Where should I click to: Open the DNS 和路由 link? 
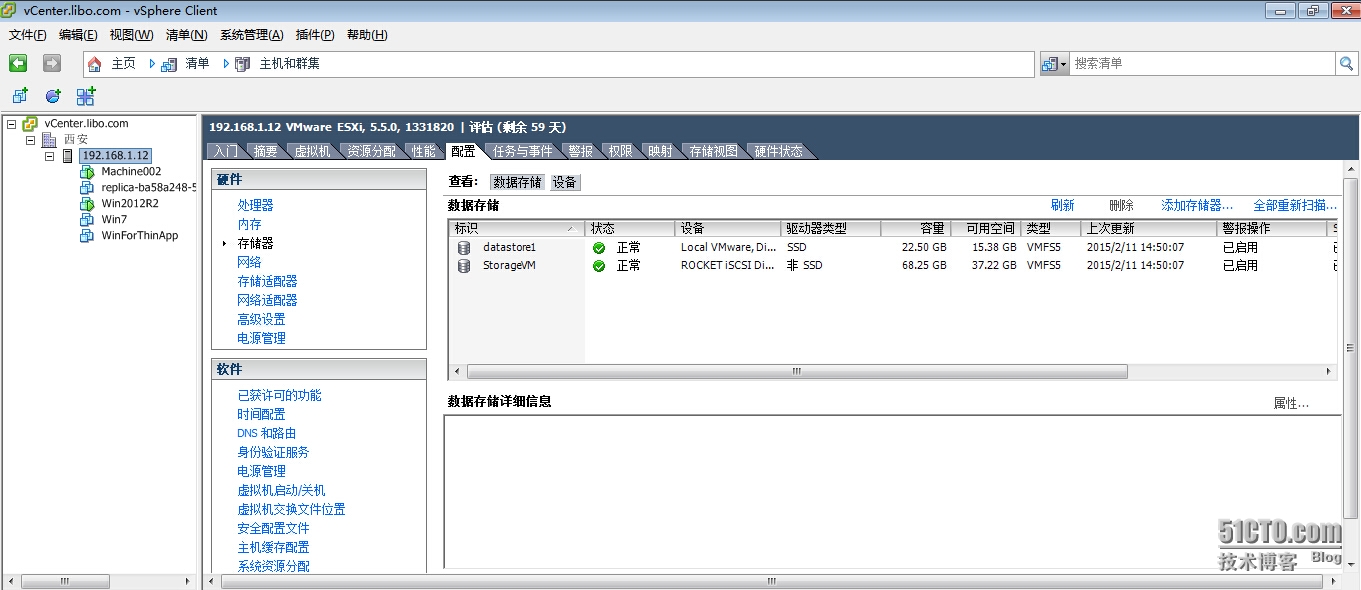[266, 433]
